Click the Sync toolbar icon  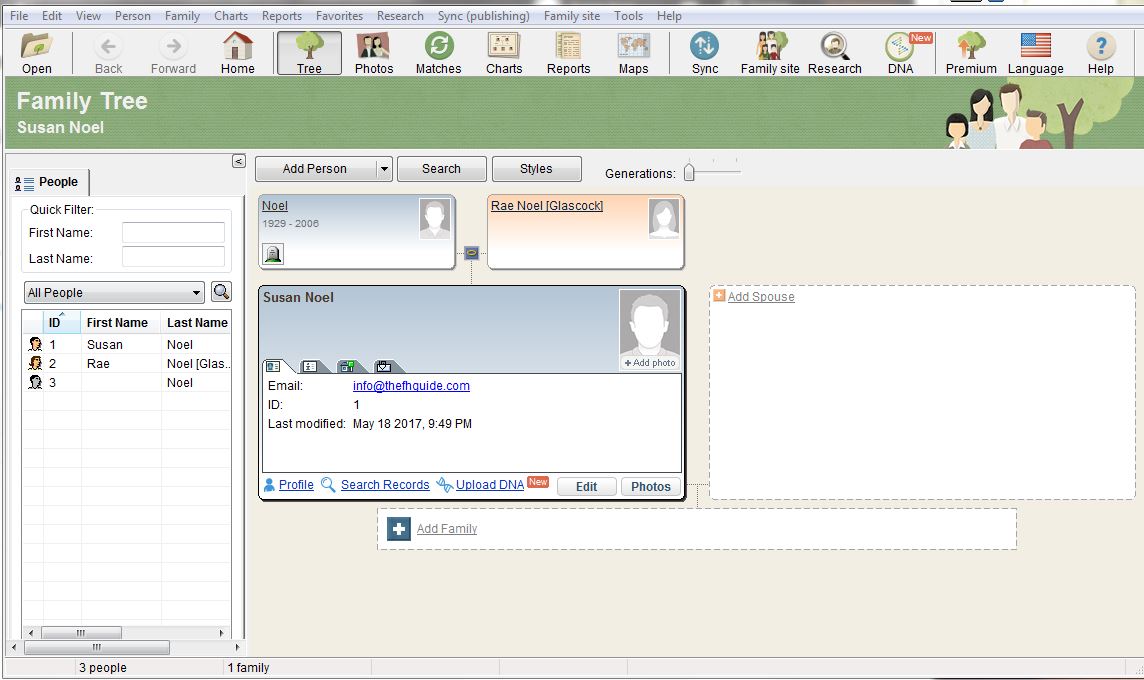pos(705,53)
